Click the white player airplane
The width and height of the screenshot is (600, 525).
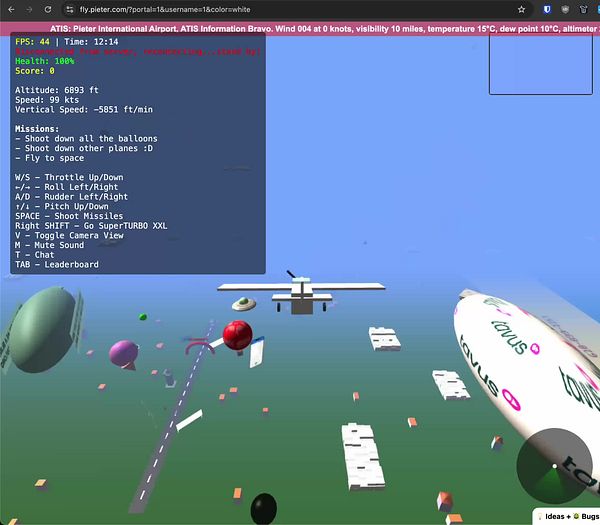[x=301, y=294]
